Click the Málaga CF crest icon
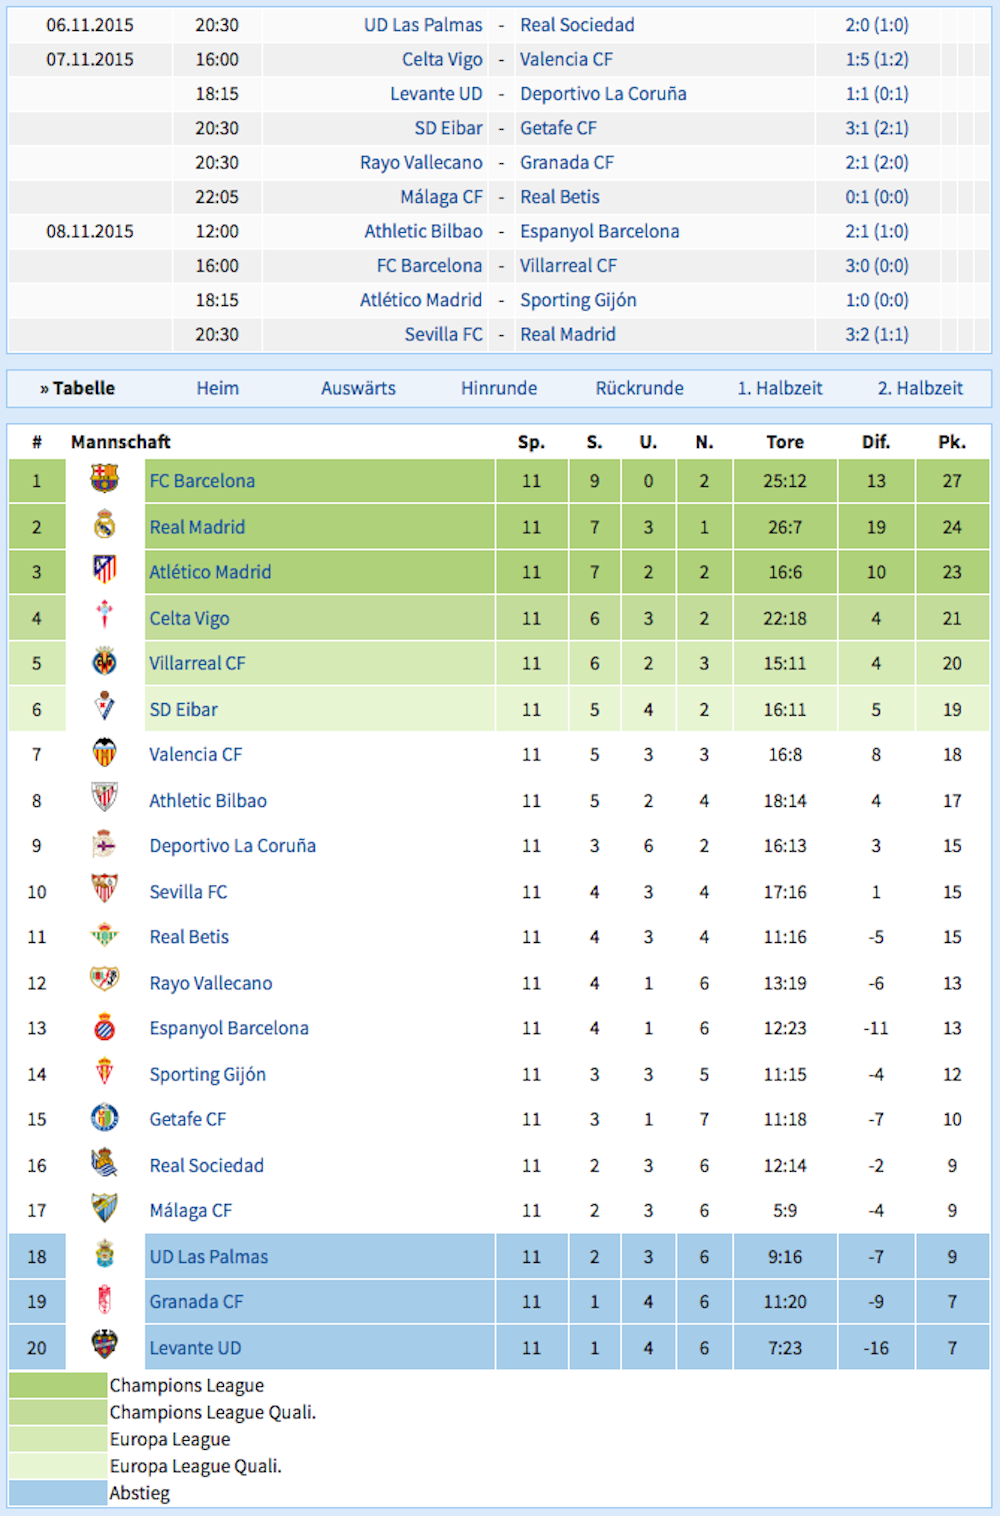The image size is (1000, 1516). click(x=104, y=1209)
